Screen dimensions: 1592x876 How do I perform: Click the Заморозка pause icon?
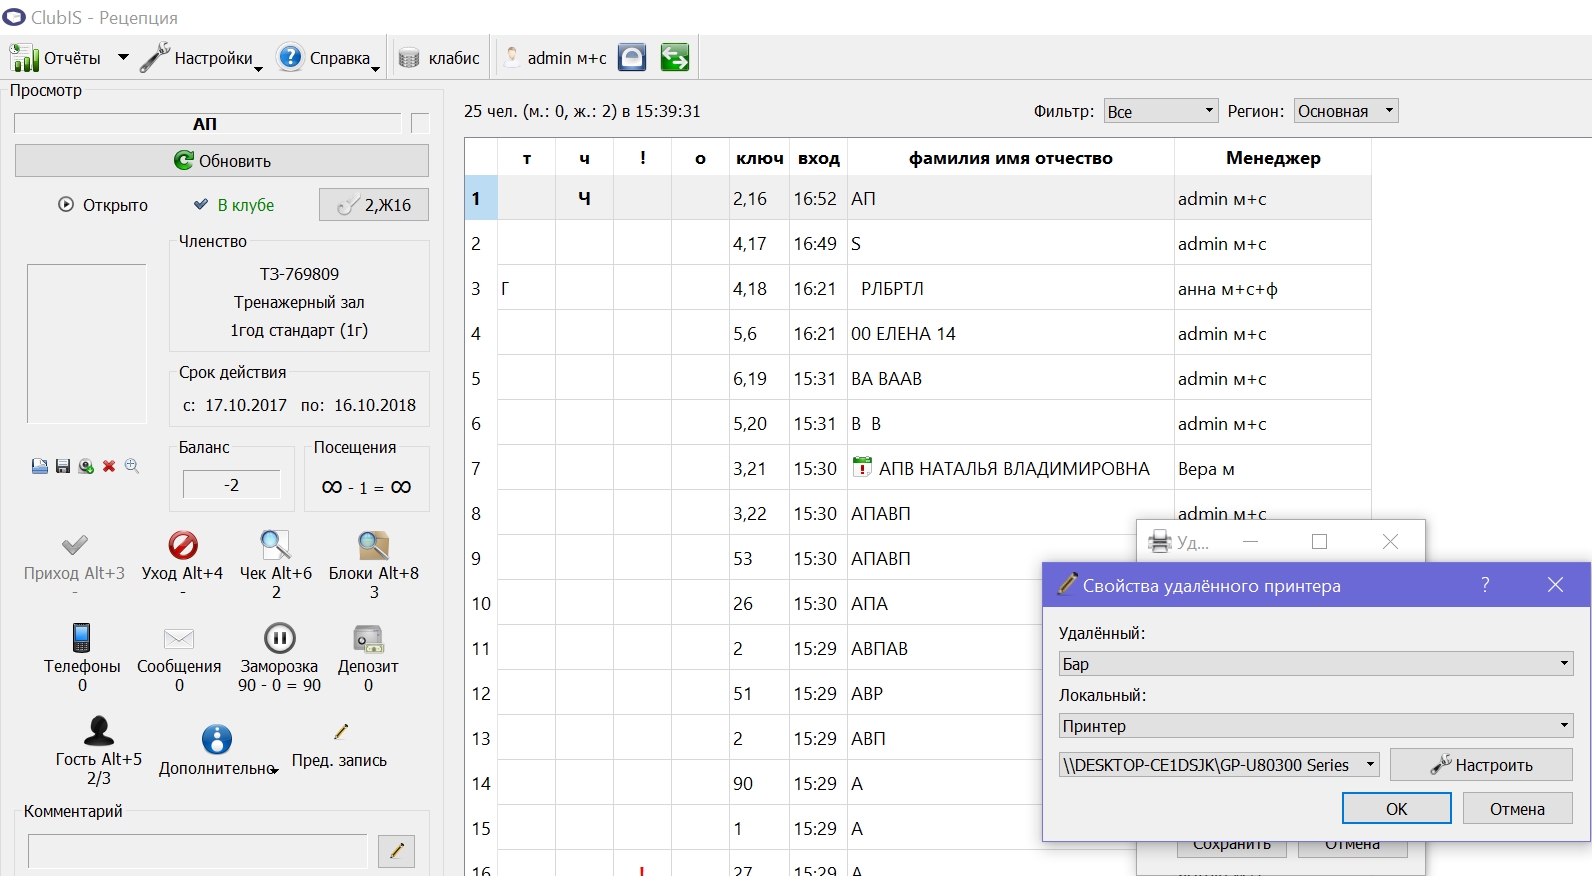[279, 638]
